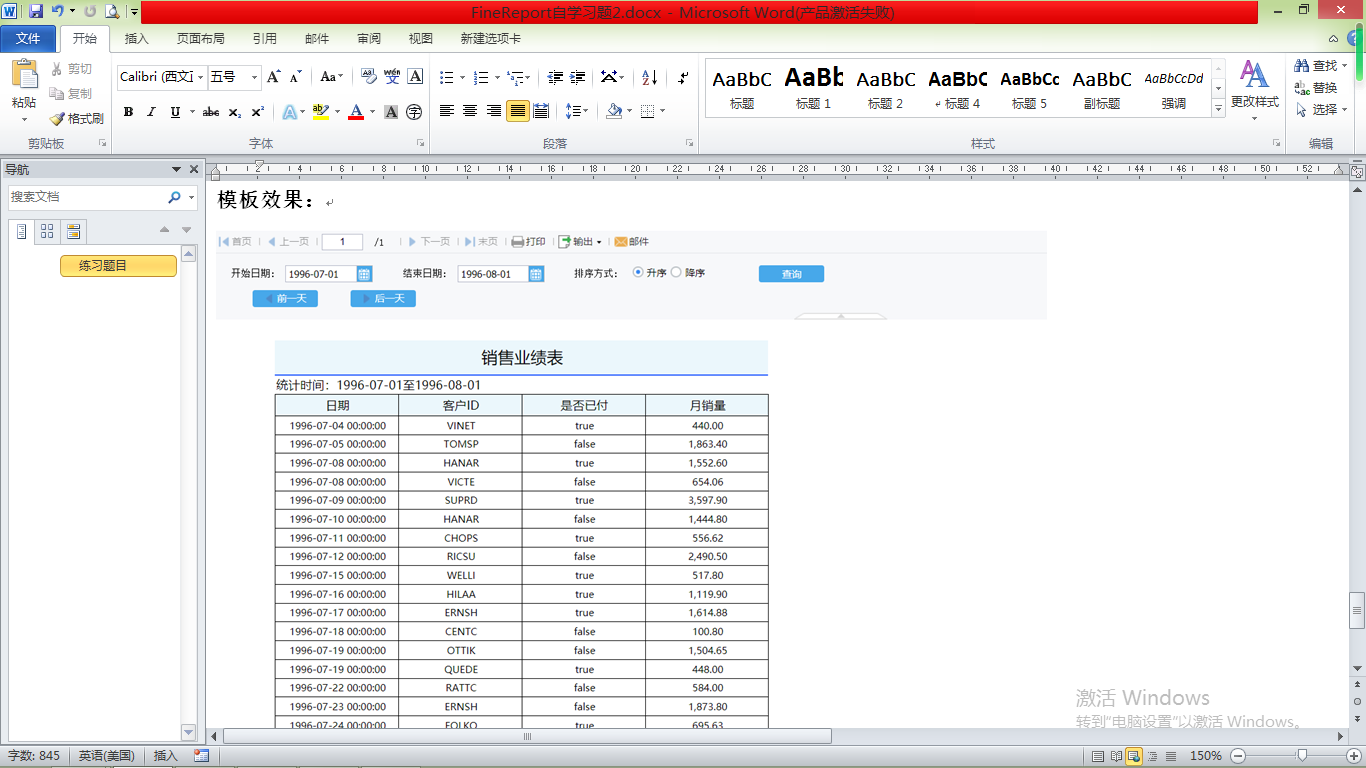Viewport: 1366px width, 768px height.
Task: Close the navigation (导航) pane
Action: point(193,169)
